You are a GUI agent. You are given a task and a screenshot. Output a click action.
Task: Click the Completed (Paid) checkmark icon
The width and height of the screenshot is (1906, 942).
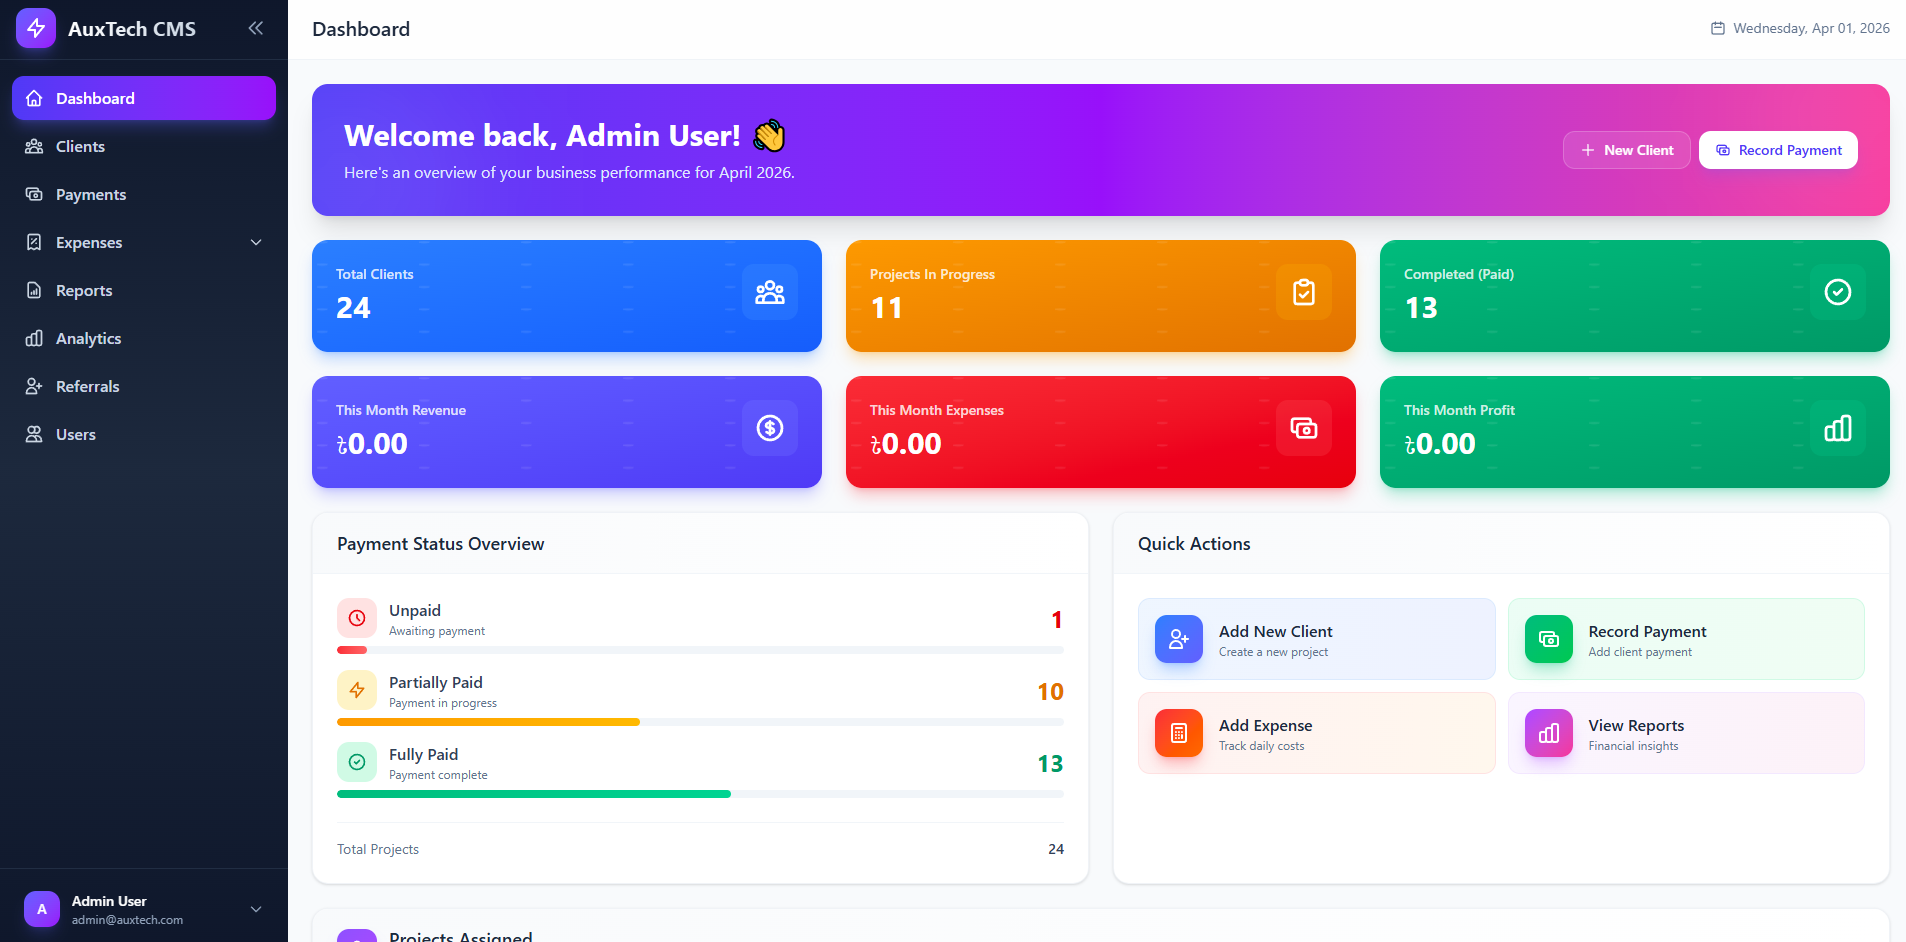click(x=1837, y=292)
